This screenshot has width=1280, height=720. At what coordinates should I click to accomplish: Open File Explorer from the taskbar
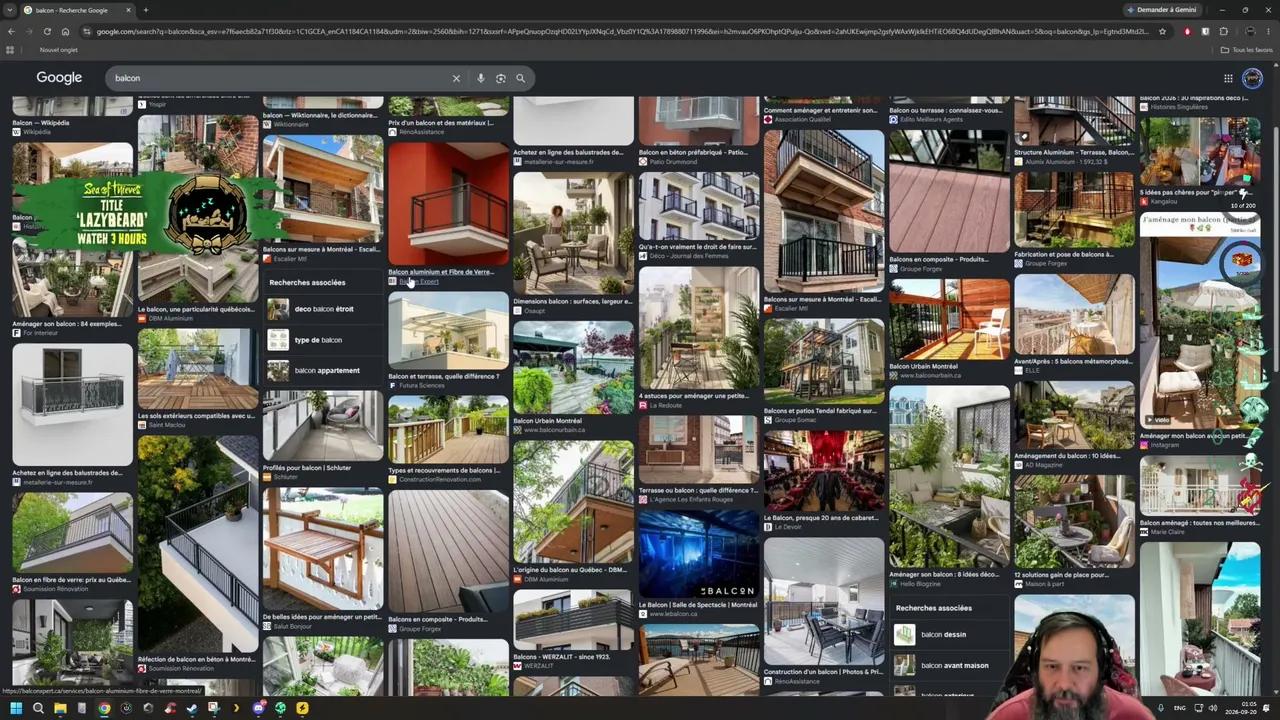click(60, 708)
